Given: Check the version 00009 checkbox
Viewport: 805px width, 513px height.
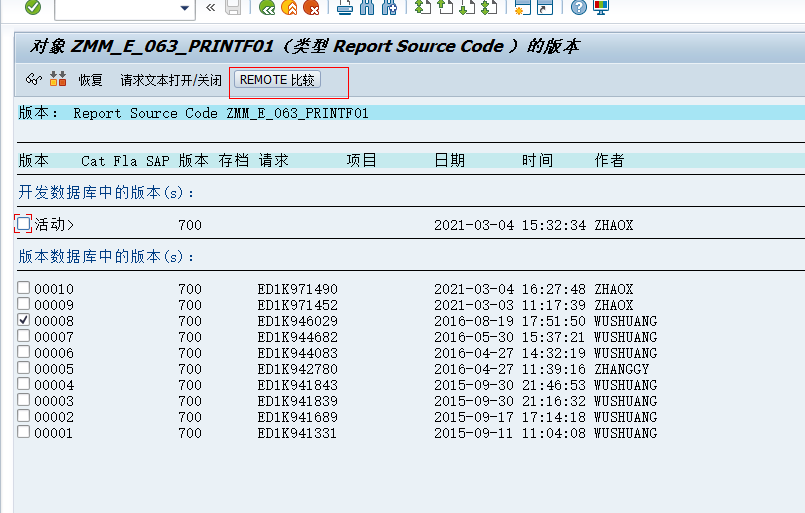Looking at the screenshot, I should coord(23,303).
